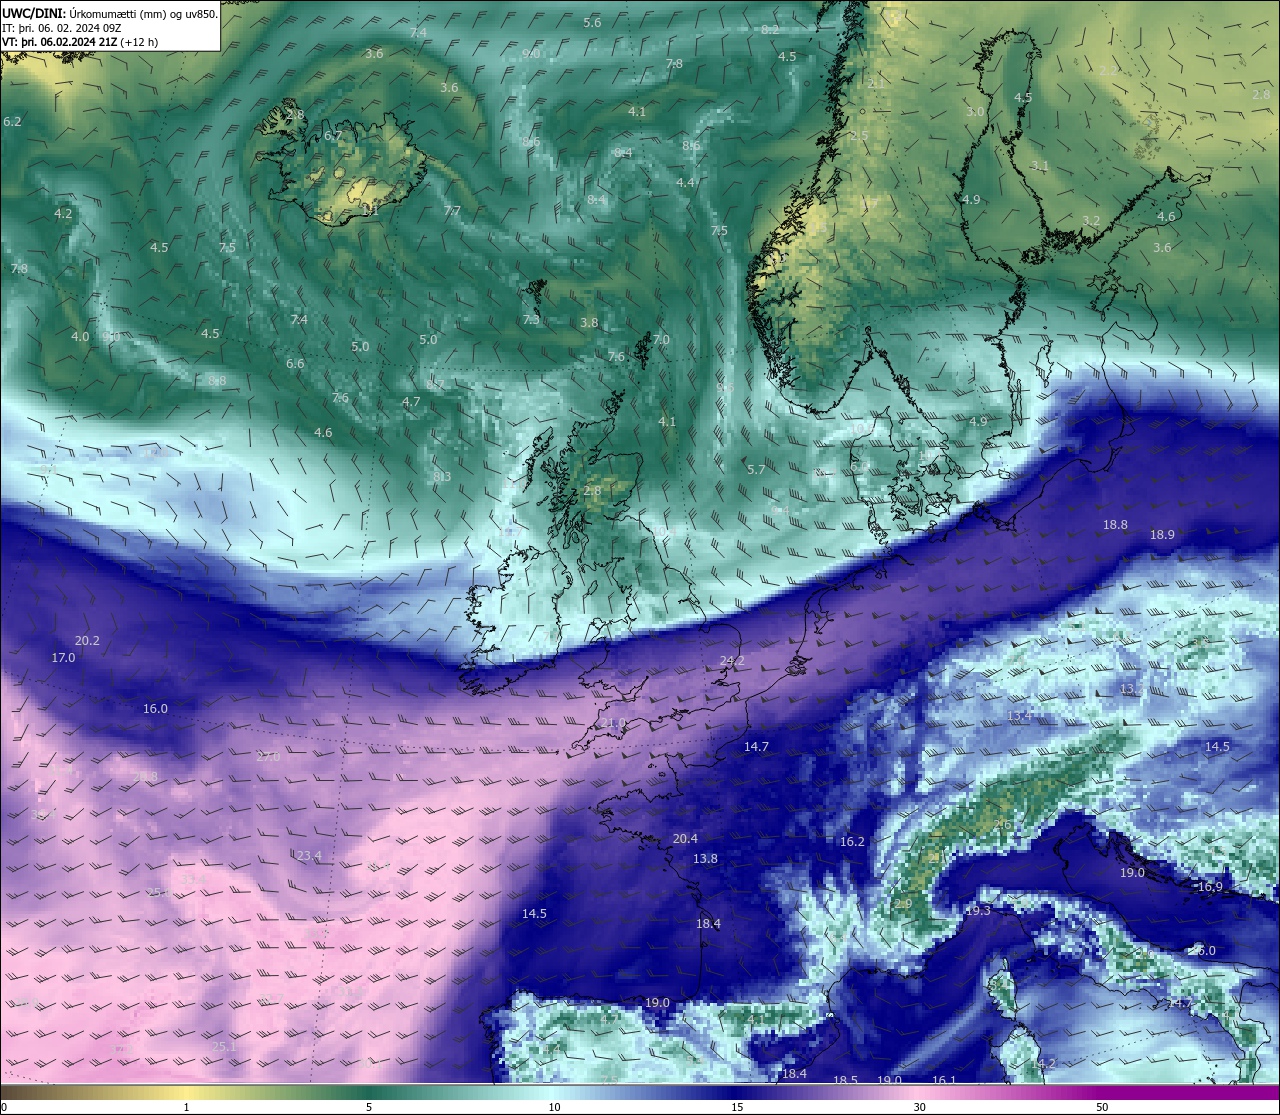Click the 25.1 value near the bottom-left

pyautogui.click(x=224, y=1047)
